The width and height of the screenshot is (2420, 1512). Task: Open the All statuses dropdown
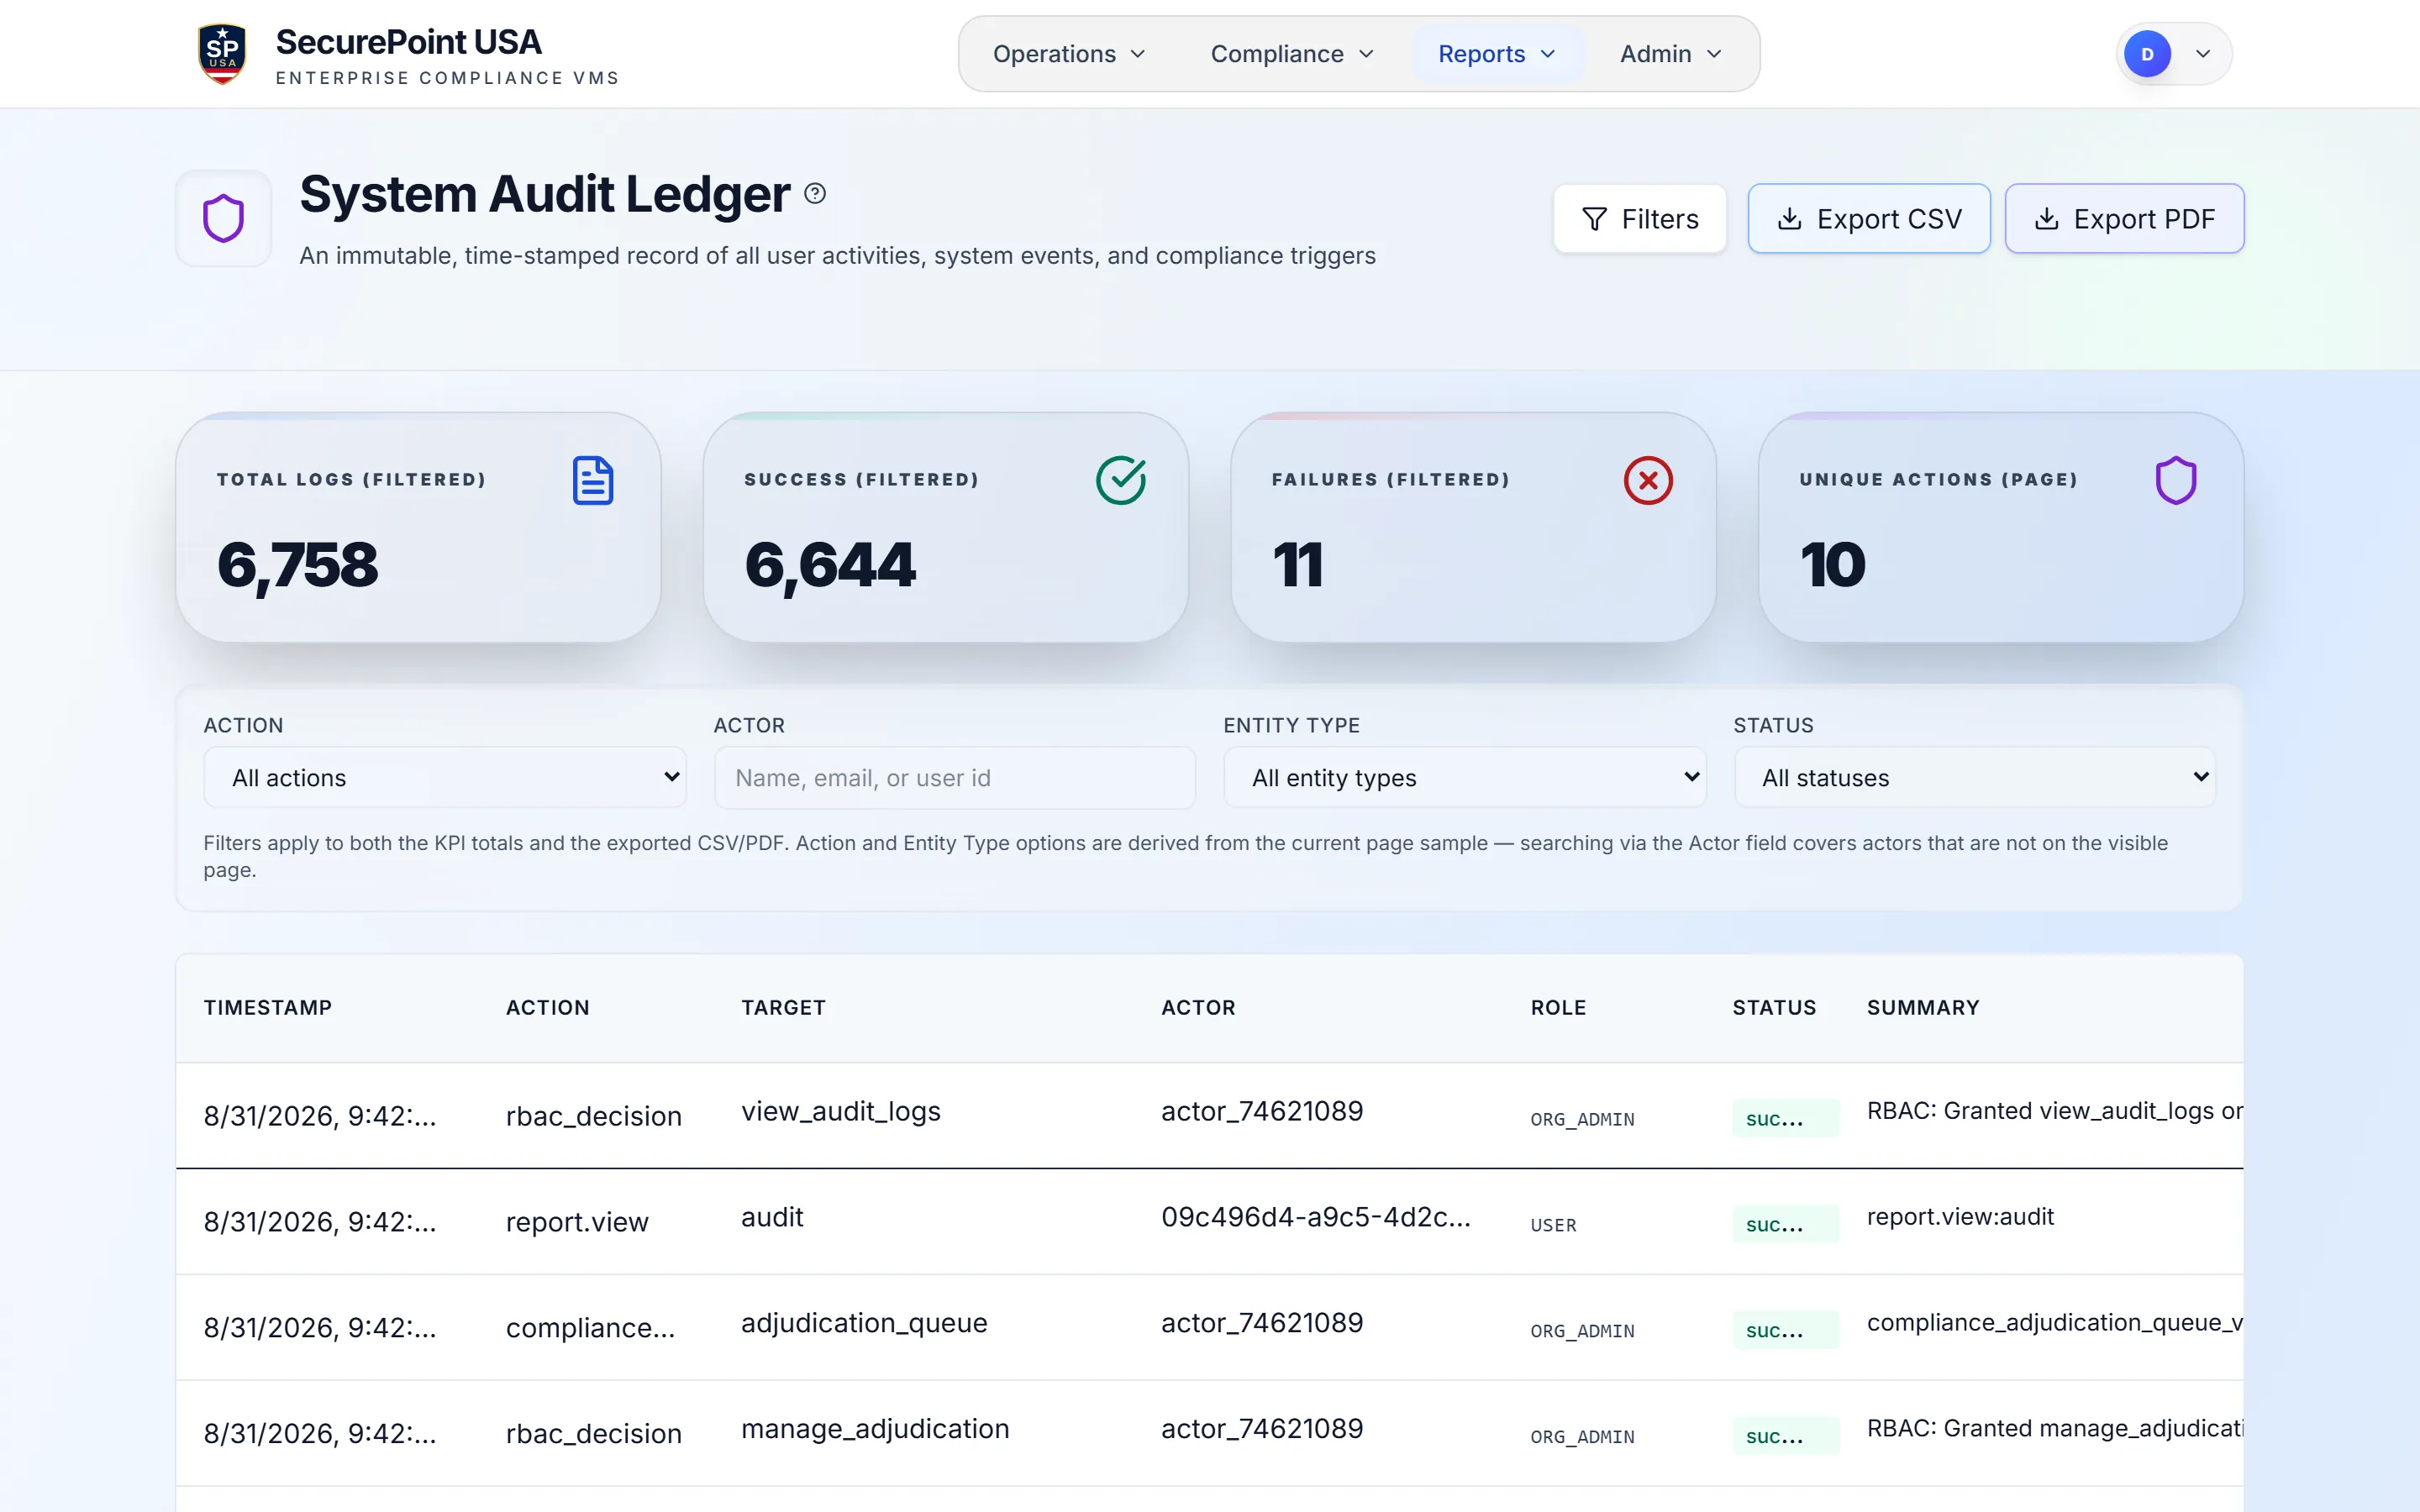(1975, 778)
